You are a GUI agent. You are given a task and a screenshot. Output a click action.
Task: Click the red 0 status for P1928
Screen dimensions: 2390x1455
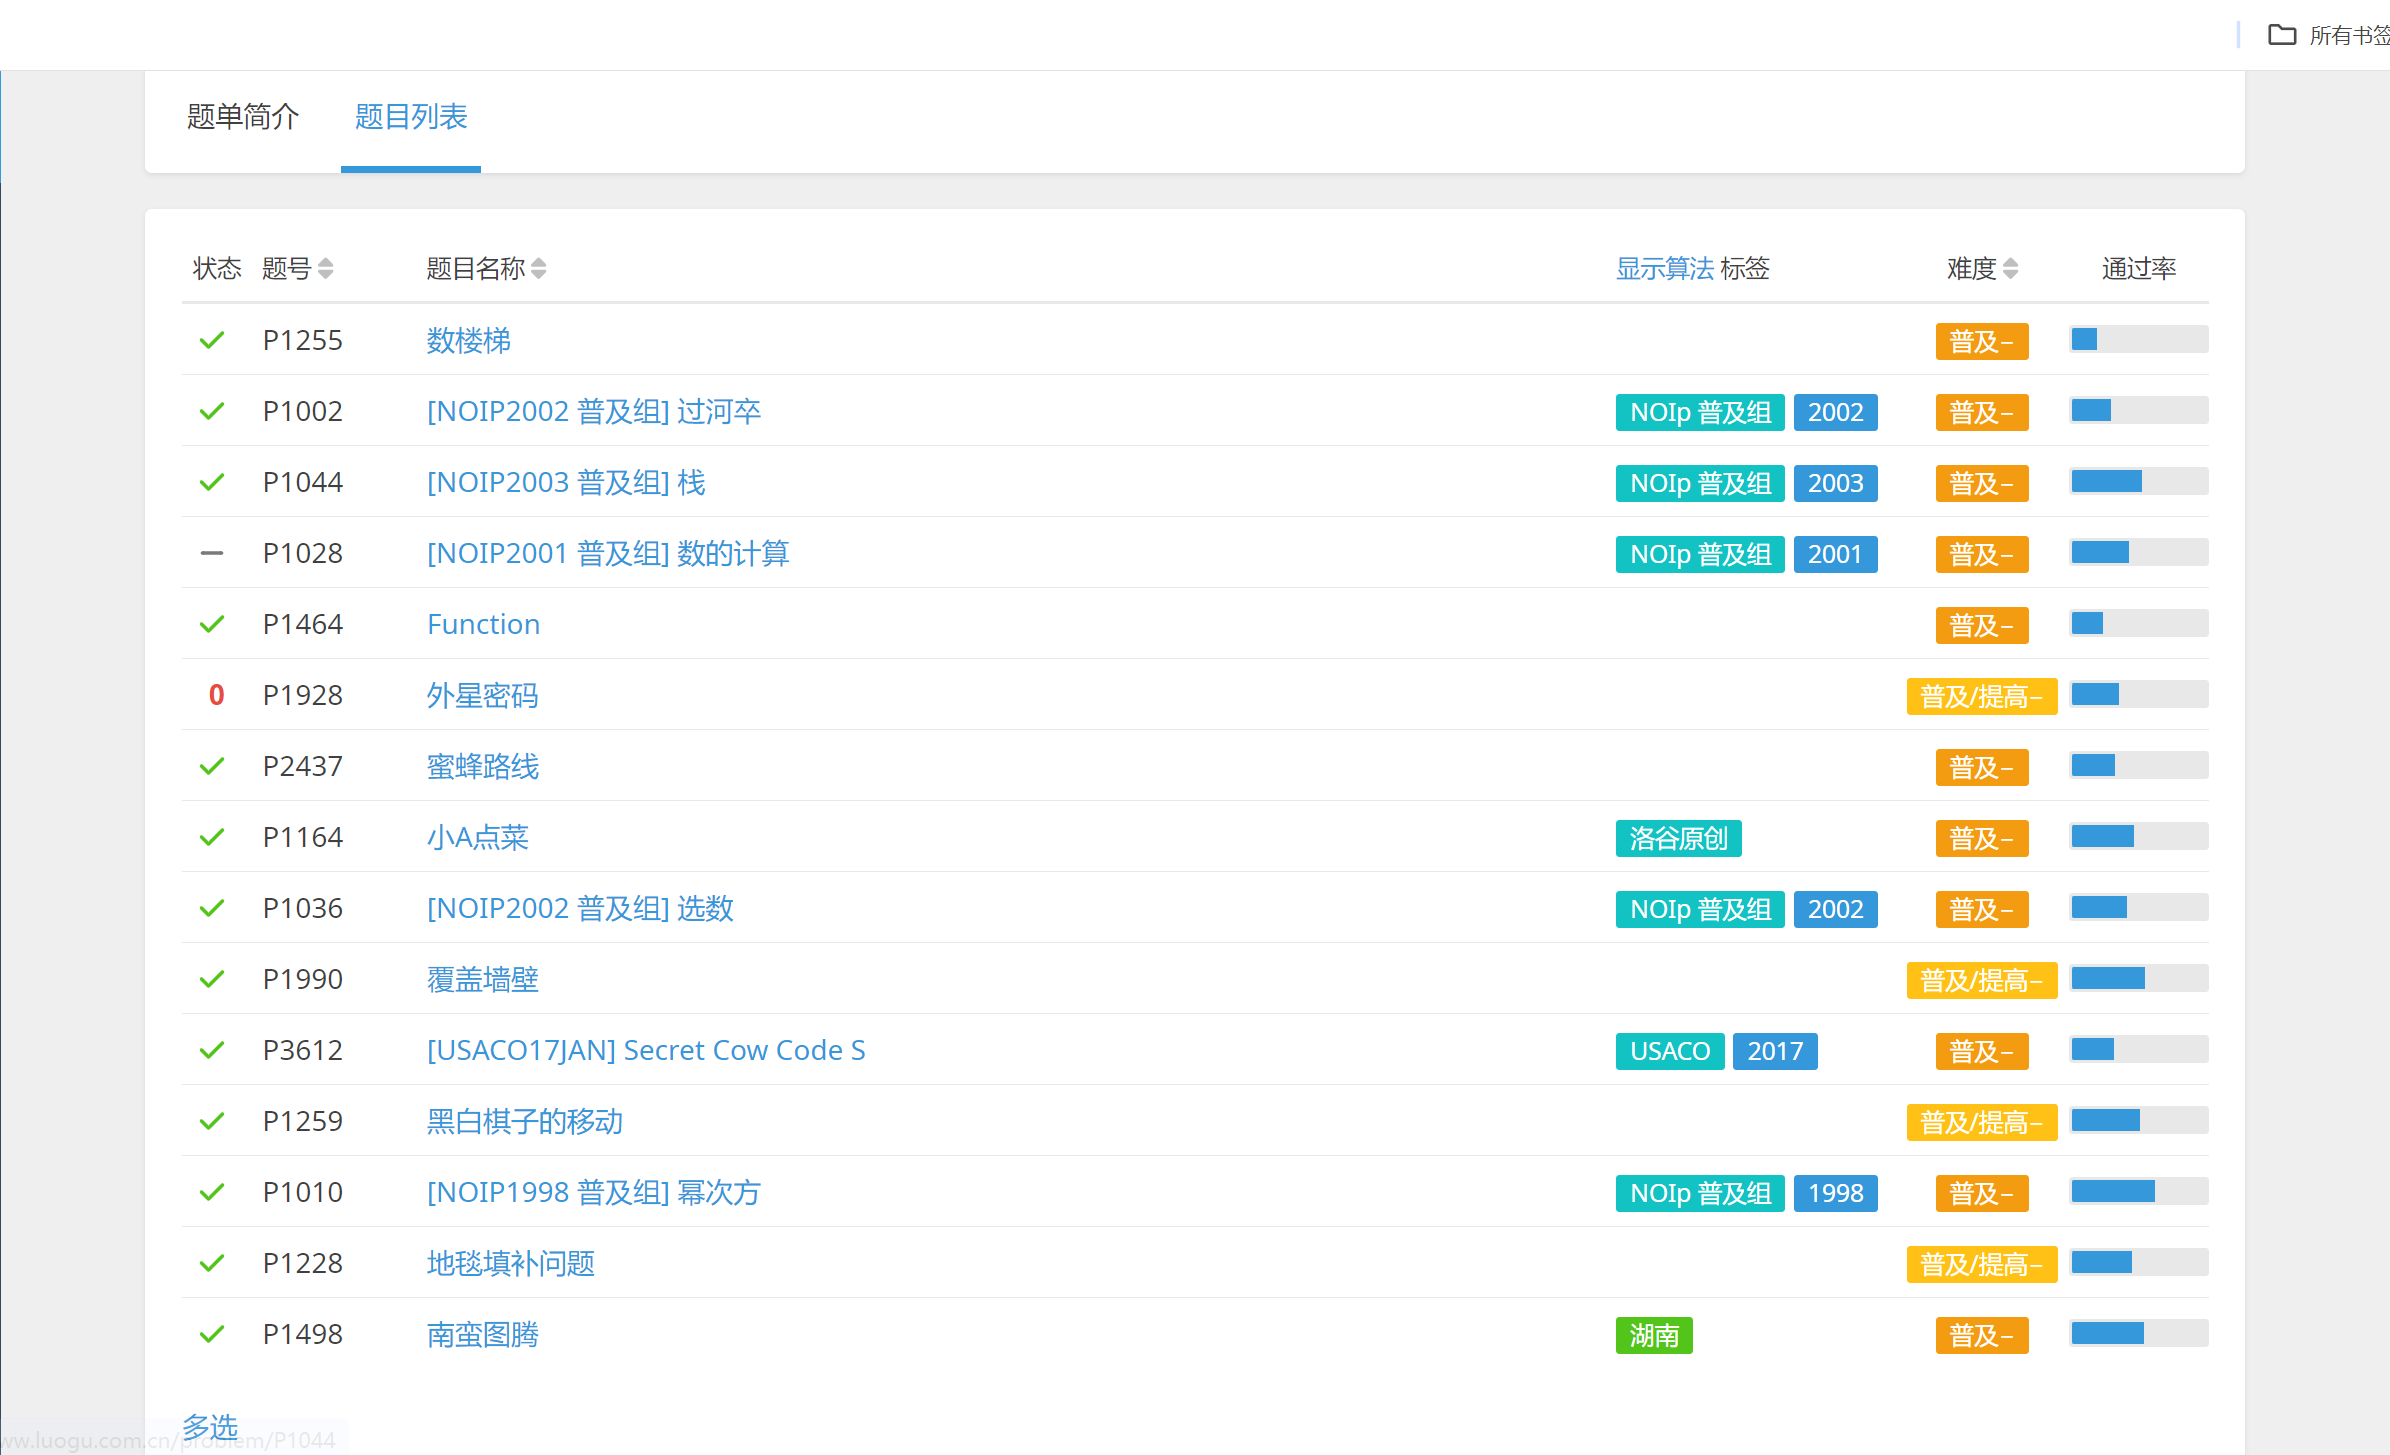coord(216,695)
